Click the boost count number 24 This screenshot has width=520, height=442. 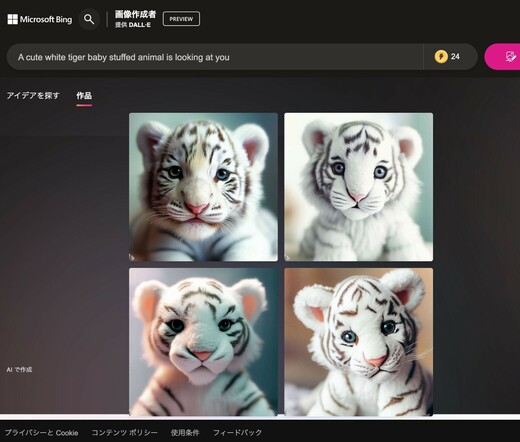pyautogui.click(x=455, y=57)
